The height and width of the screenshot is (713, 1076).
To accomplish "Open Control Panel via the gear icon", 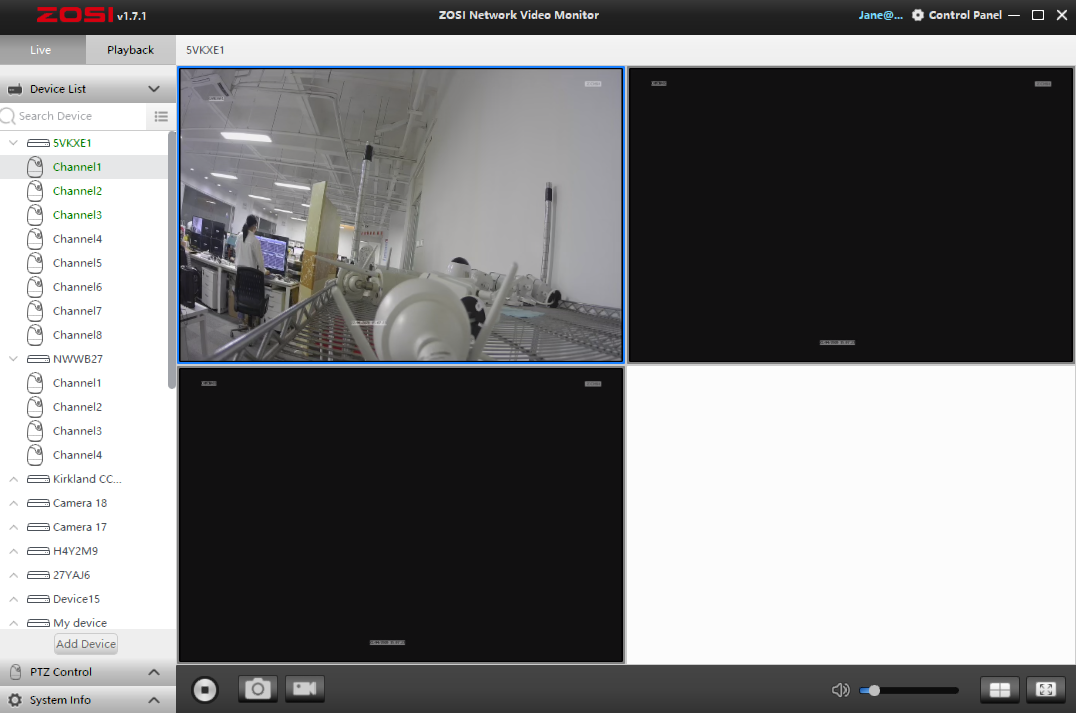I will pos(918,15).
